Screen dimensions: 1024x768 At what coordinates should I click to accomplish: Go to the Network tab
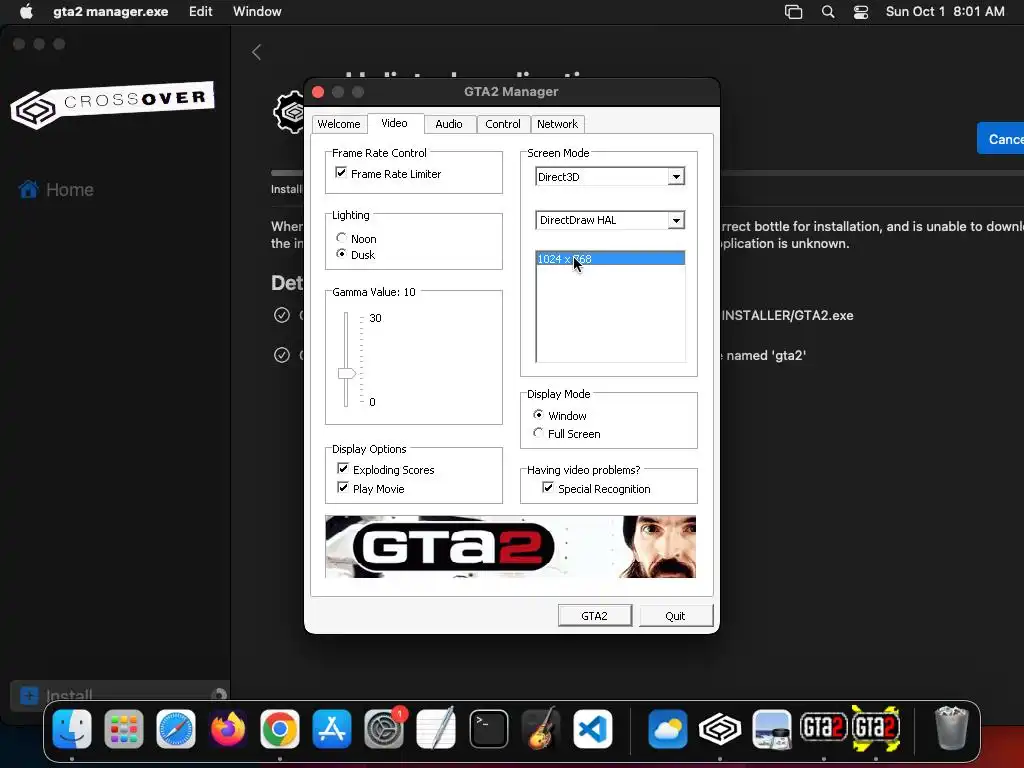tap(557, 124)
